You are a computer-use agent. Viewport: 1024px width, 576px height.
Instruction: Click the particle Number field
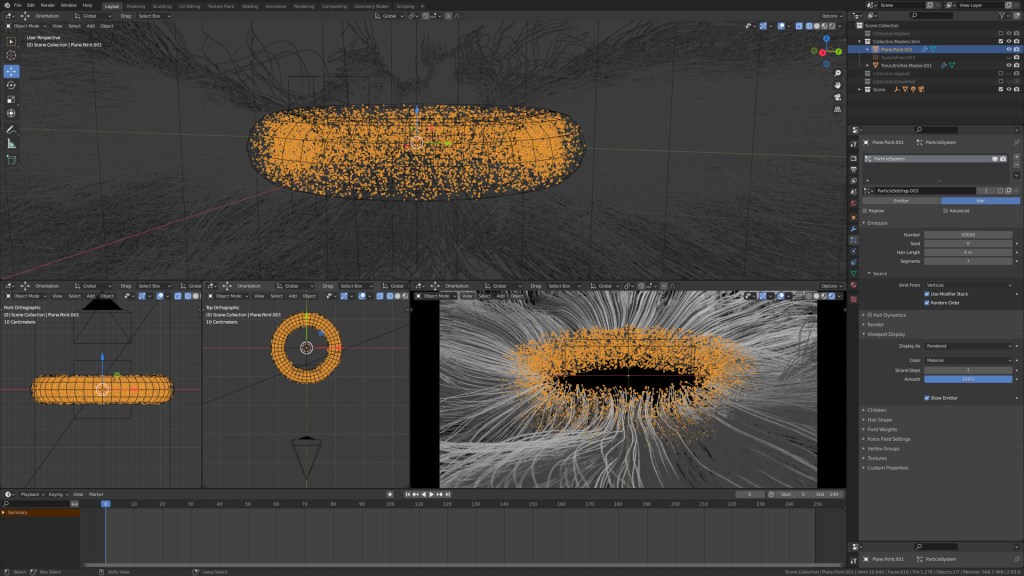[967, 235]
